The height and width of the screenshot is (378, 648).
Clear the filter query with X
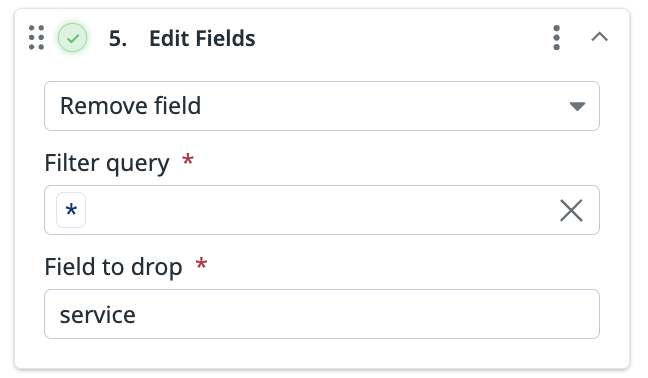[571, 210]
